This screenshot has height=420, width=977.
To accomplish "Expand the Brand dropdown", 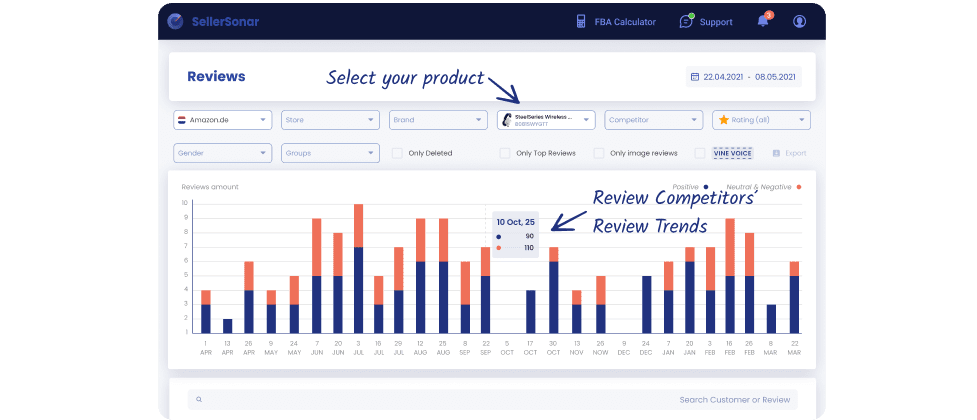I will tap(438, 120).
